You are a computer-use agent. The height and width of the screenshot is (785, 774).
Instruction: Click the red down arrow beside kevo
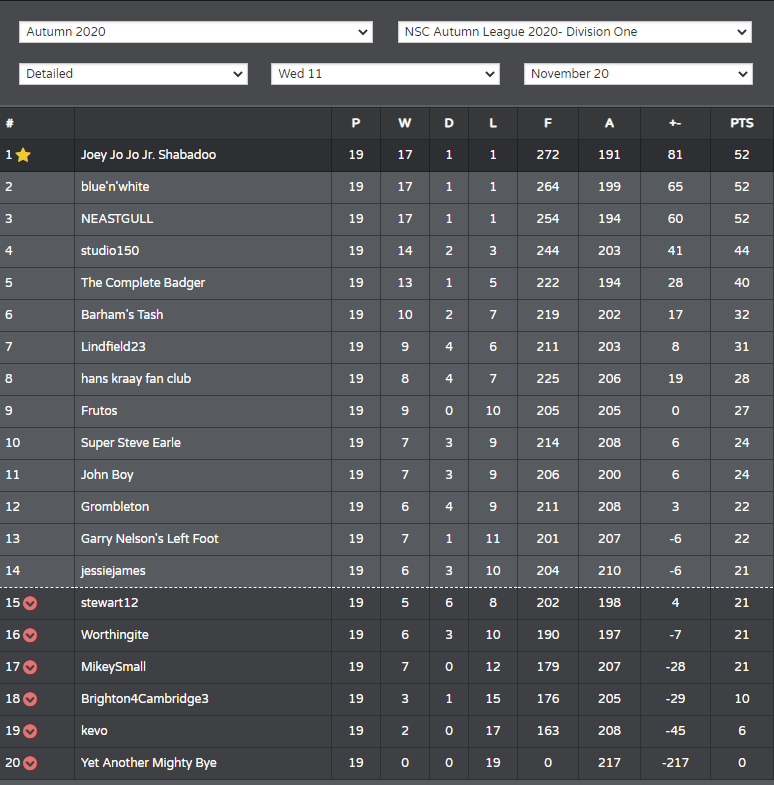tap(30, 731)
